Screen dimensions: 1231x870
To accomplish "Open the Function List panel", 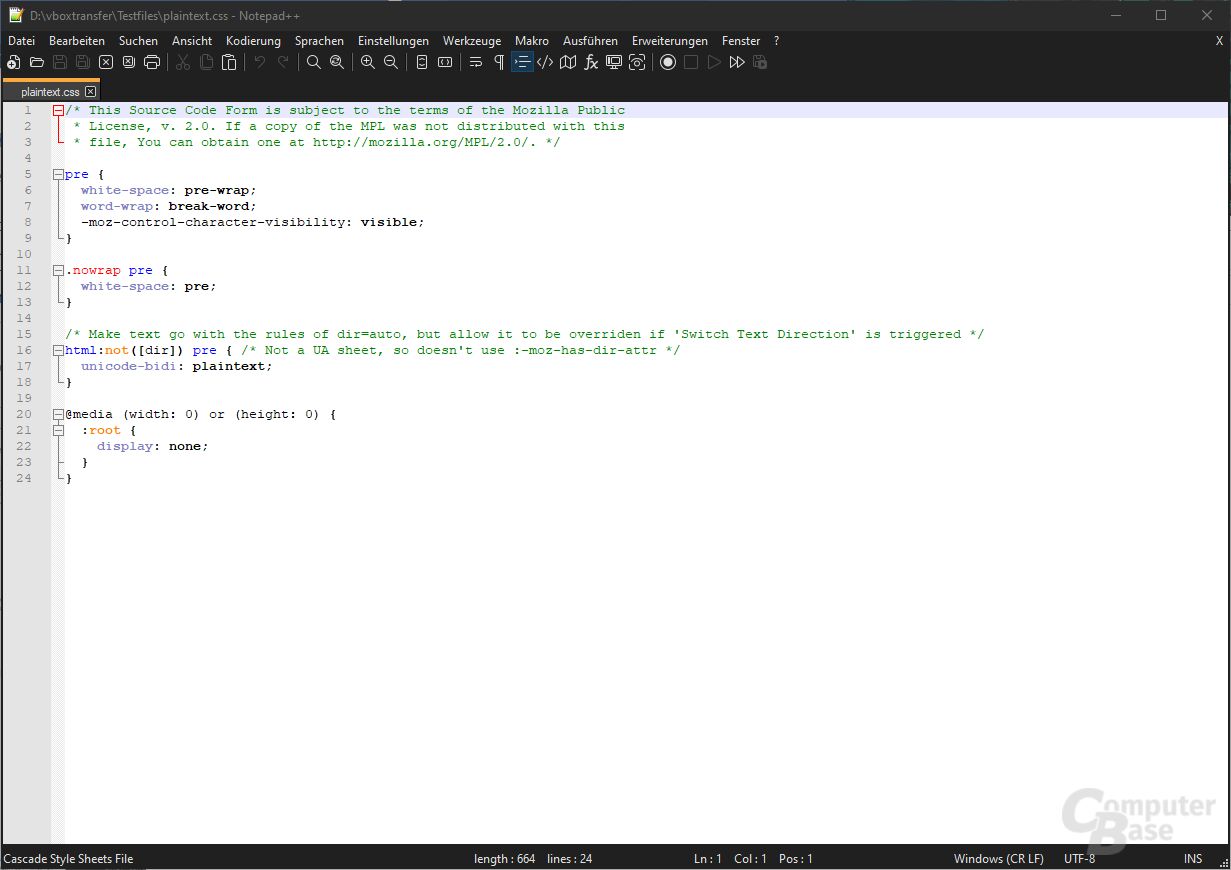I will (591, 62).
